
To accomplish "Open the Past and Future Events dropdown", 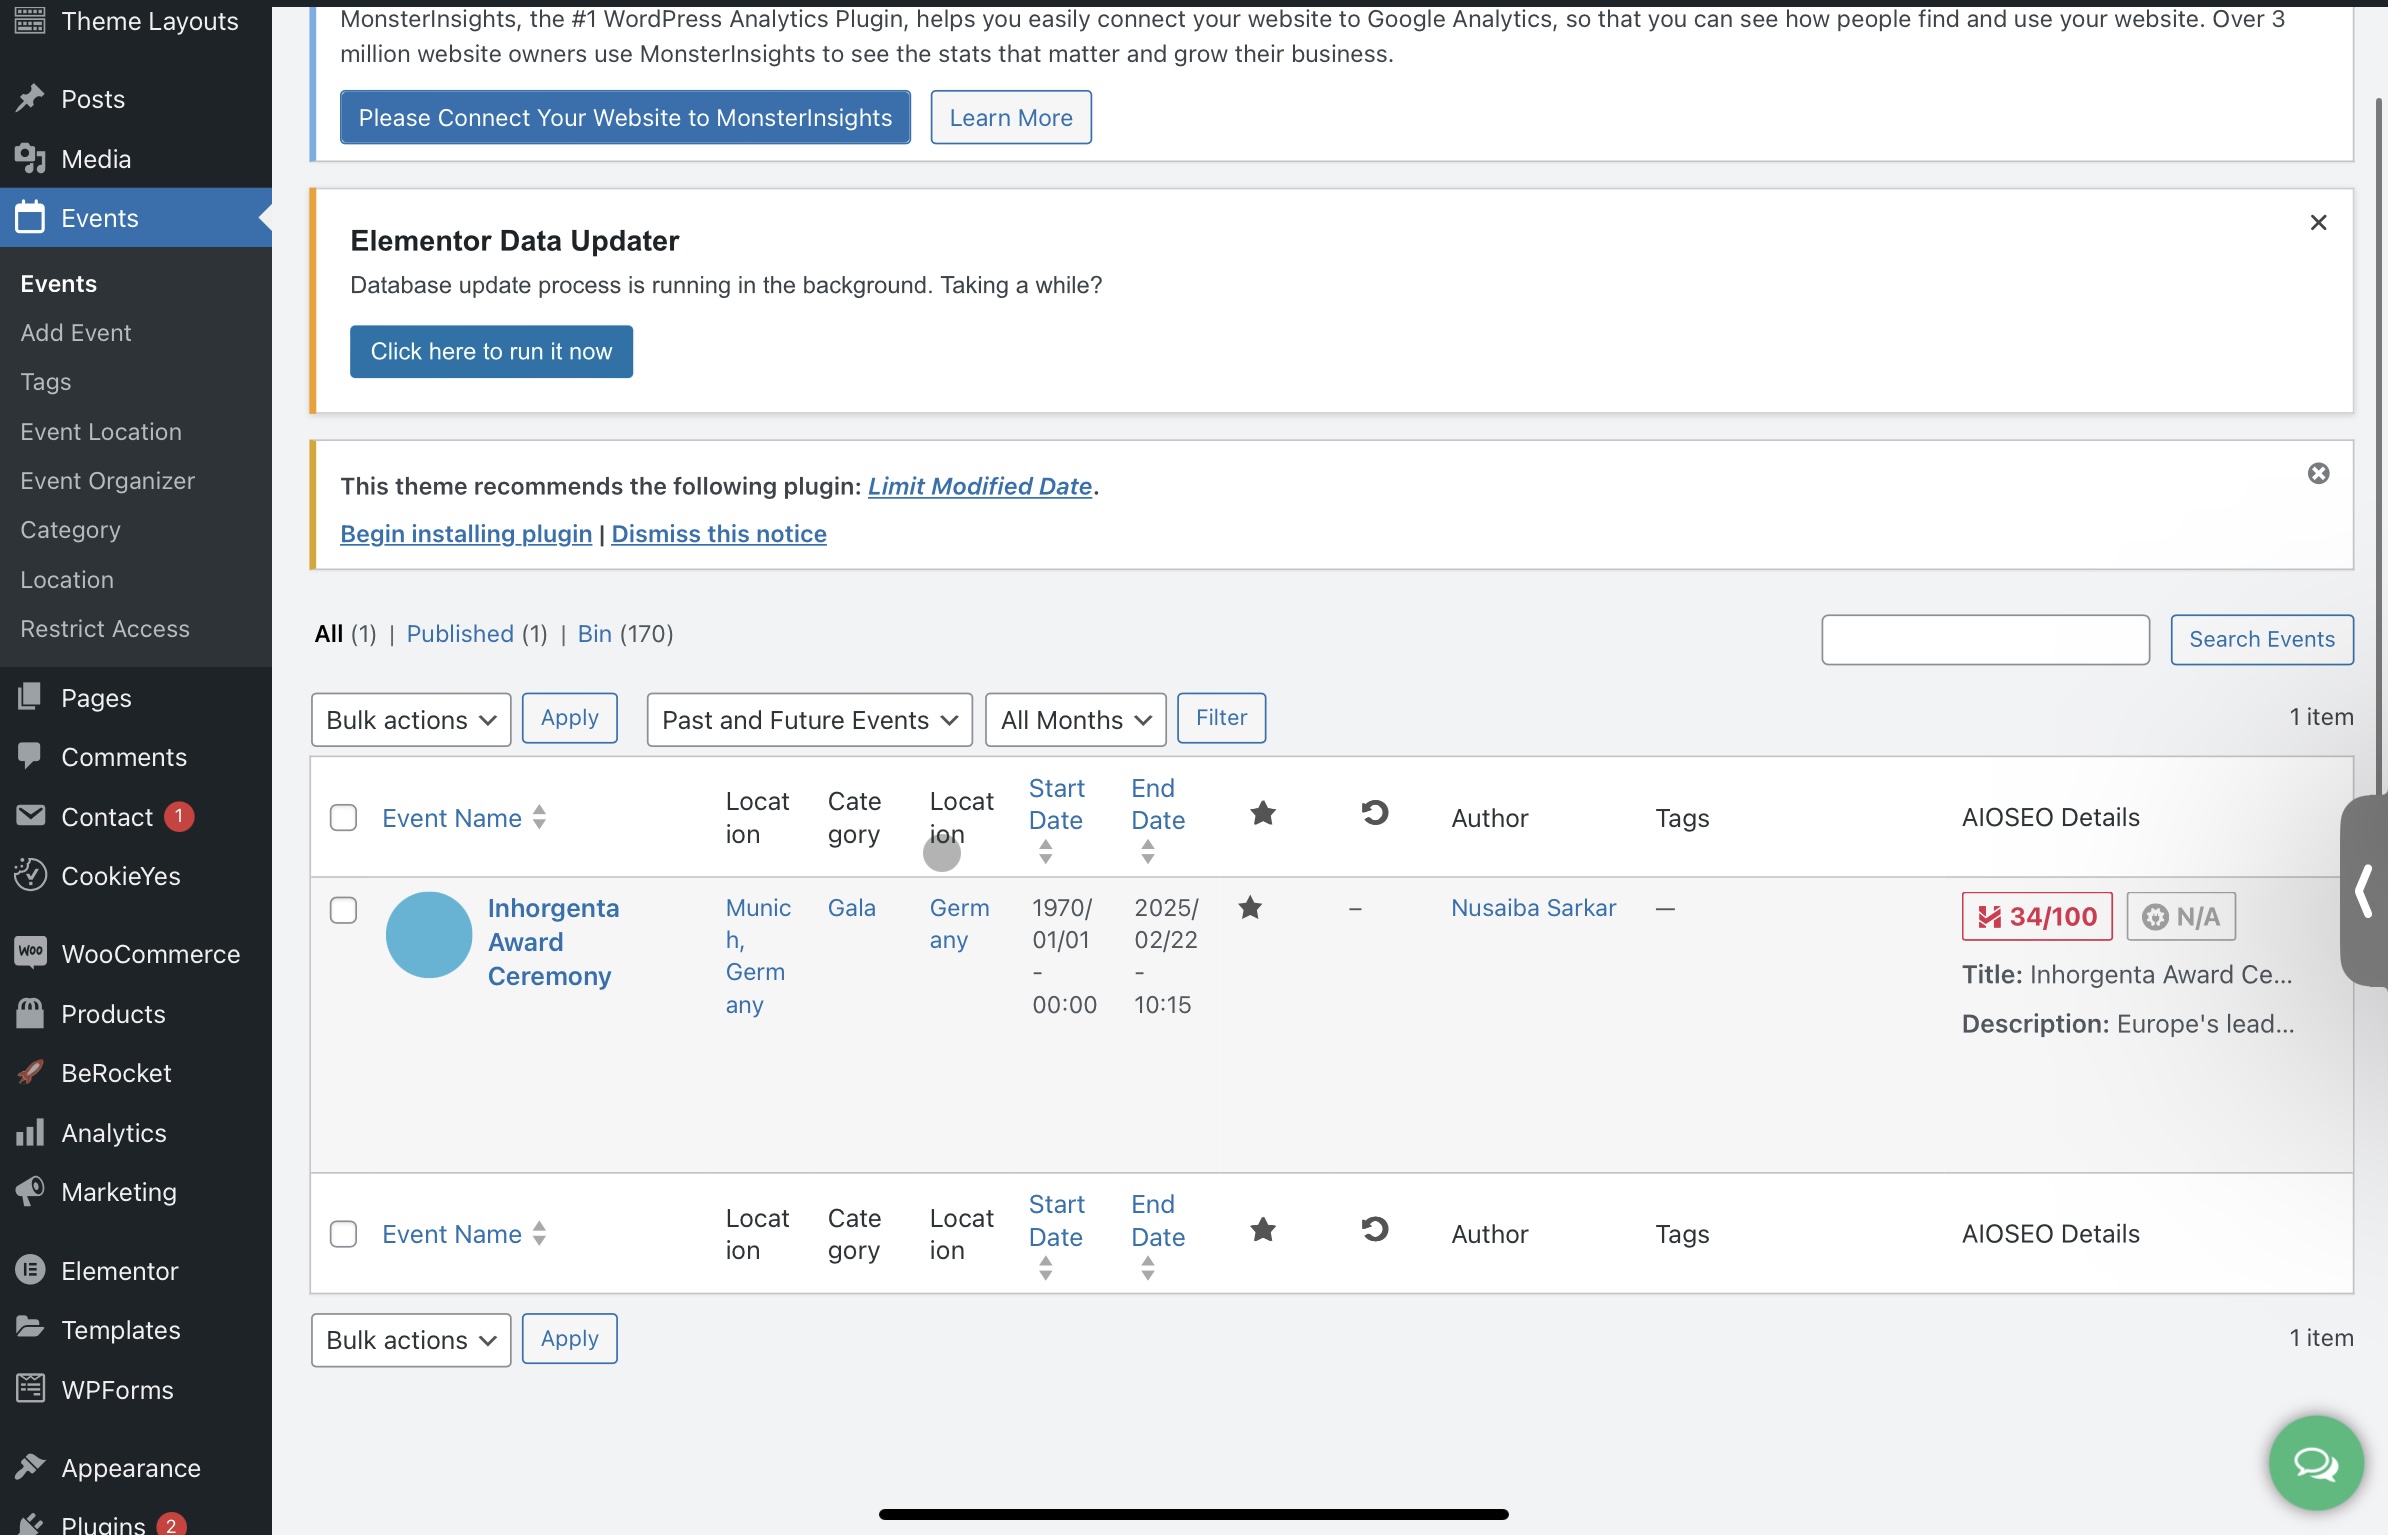I will 810,720.
